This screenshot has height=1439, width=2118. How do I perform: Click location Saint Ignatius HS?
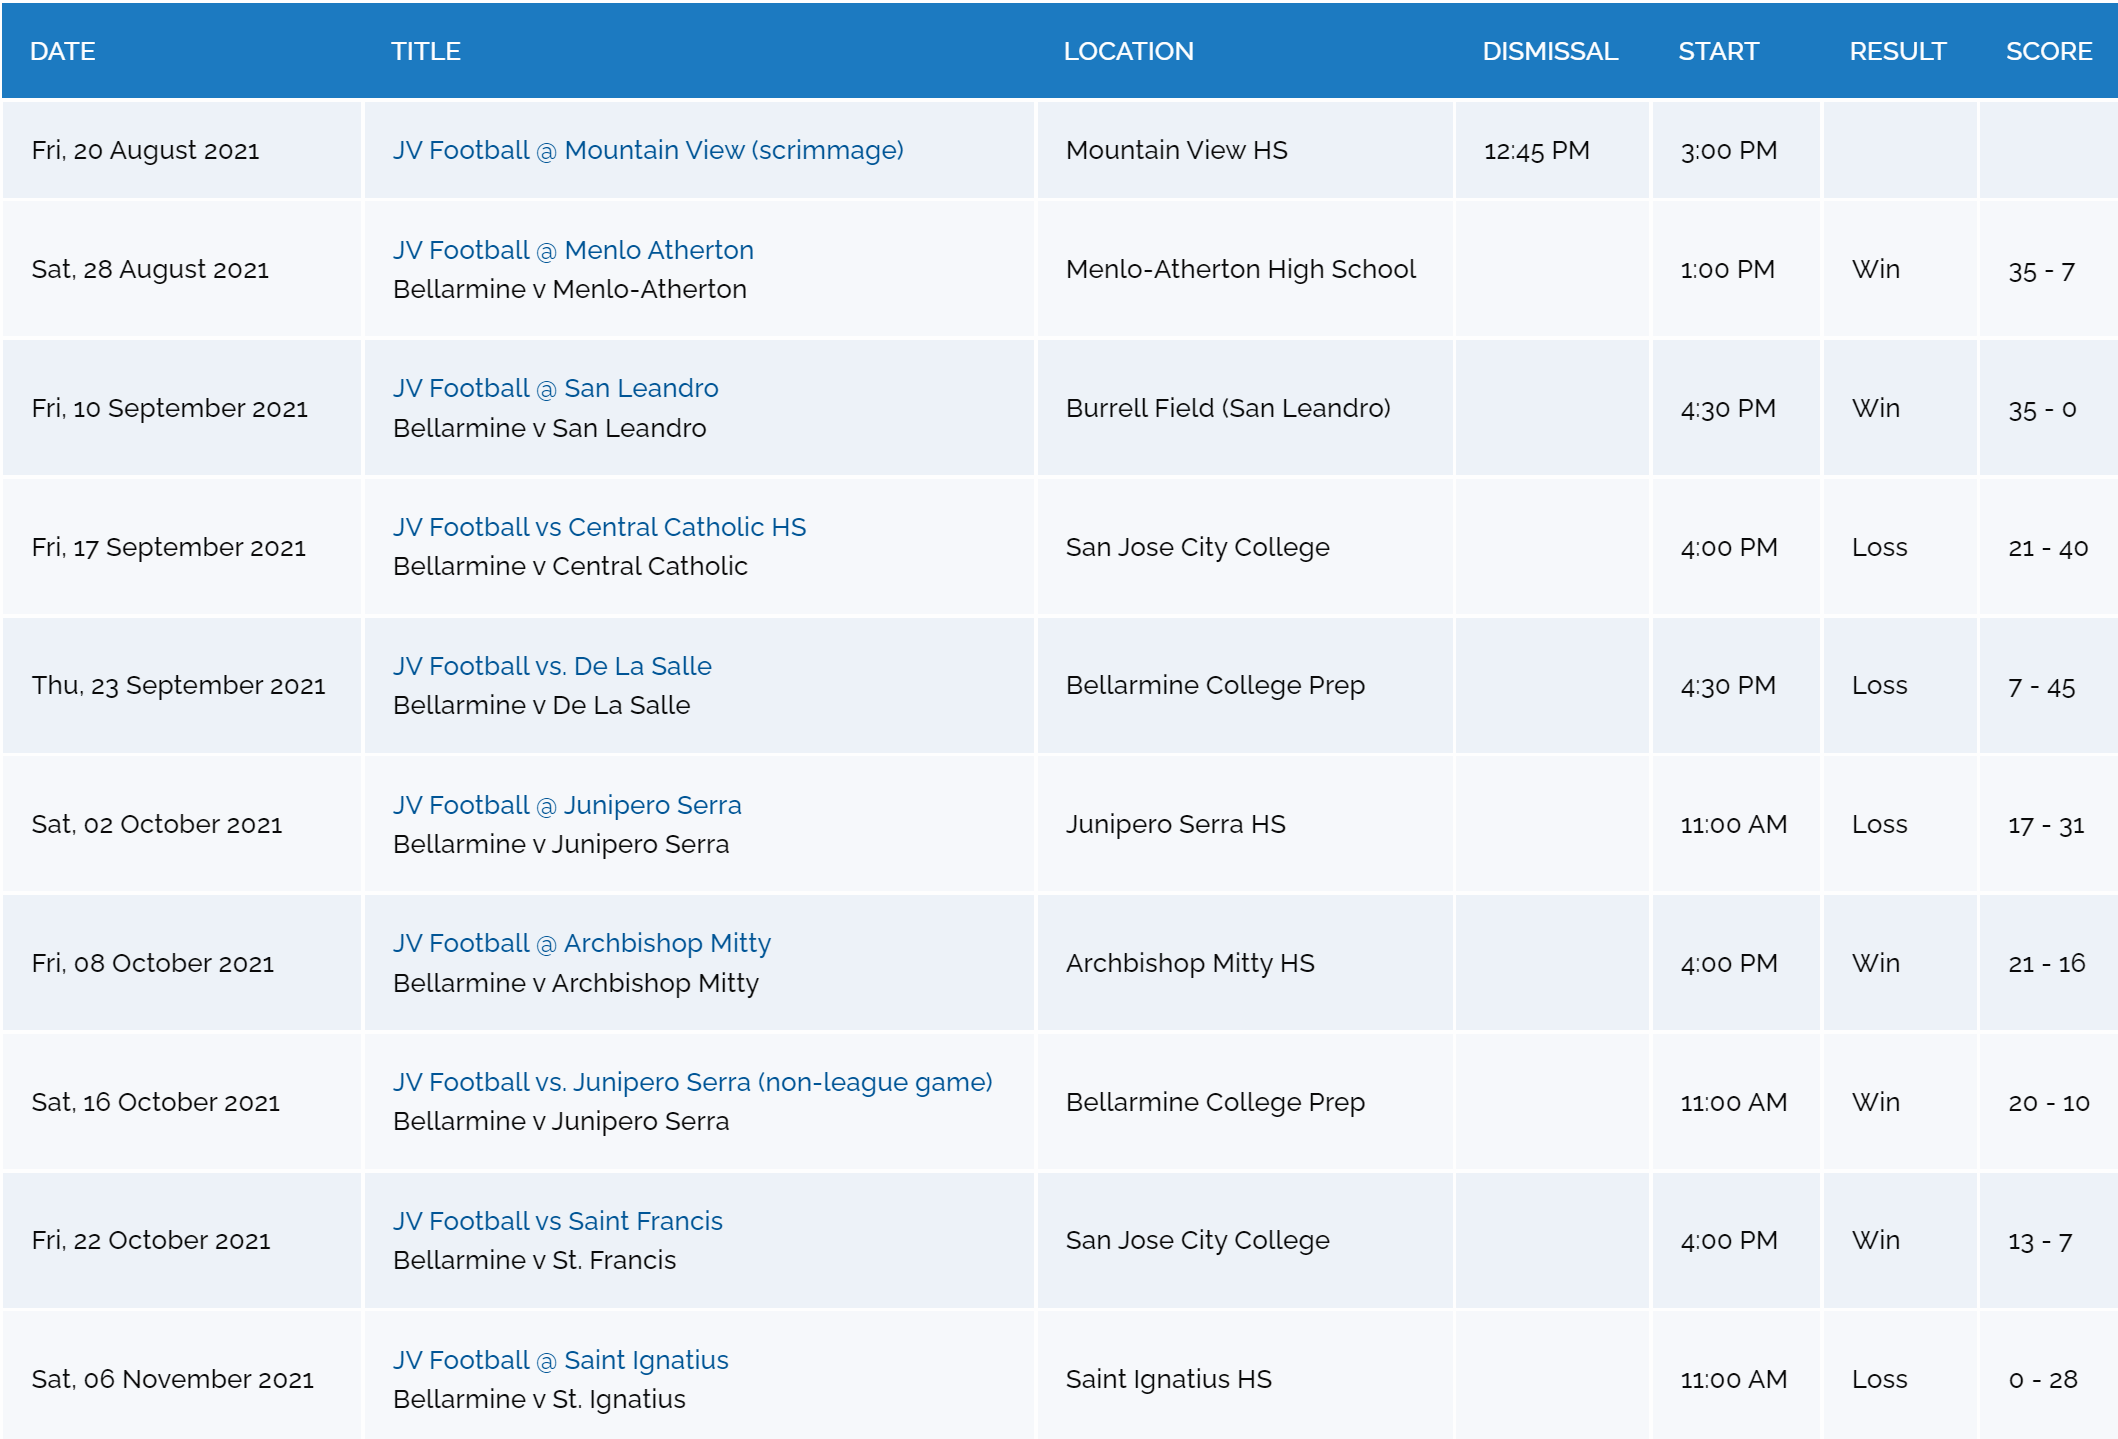click(1168, 1379)
